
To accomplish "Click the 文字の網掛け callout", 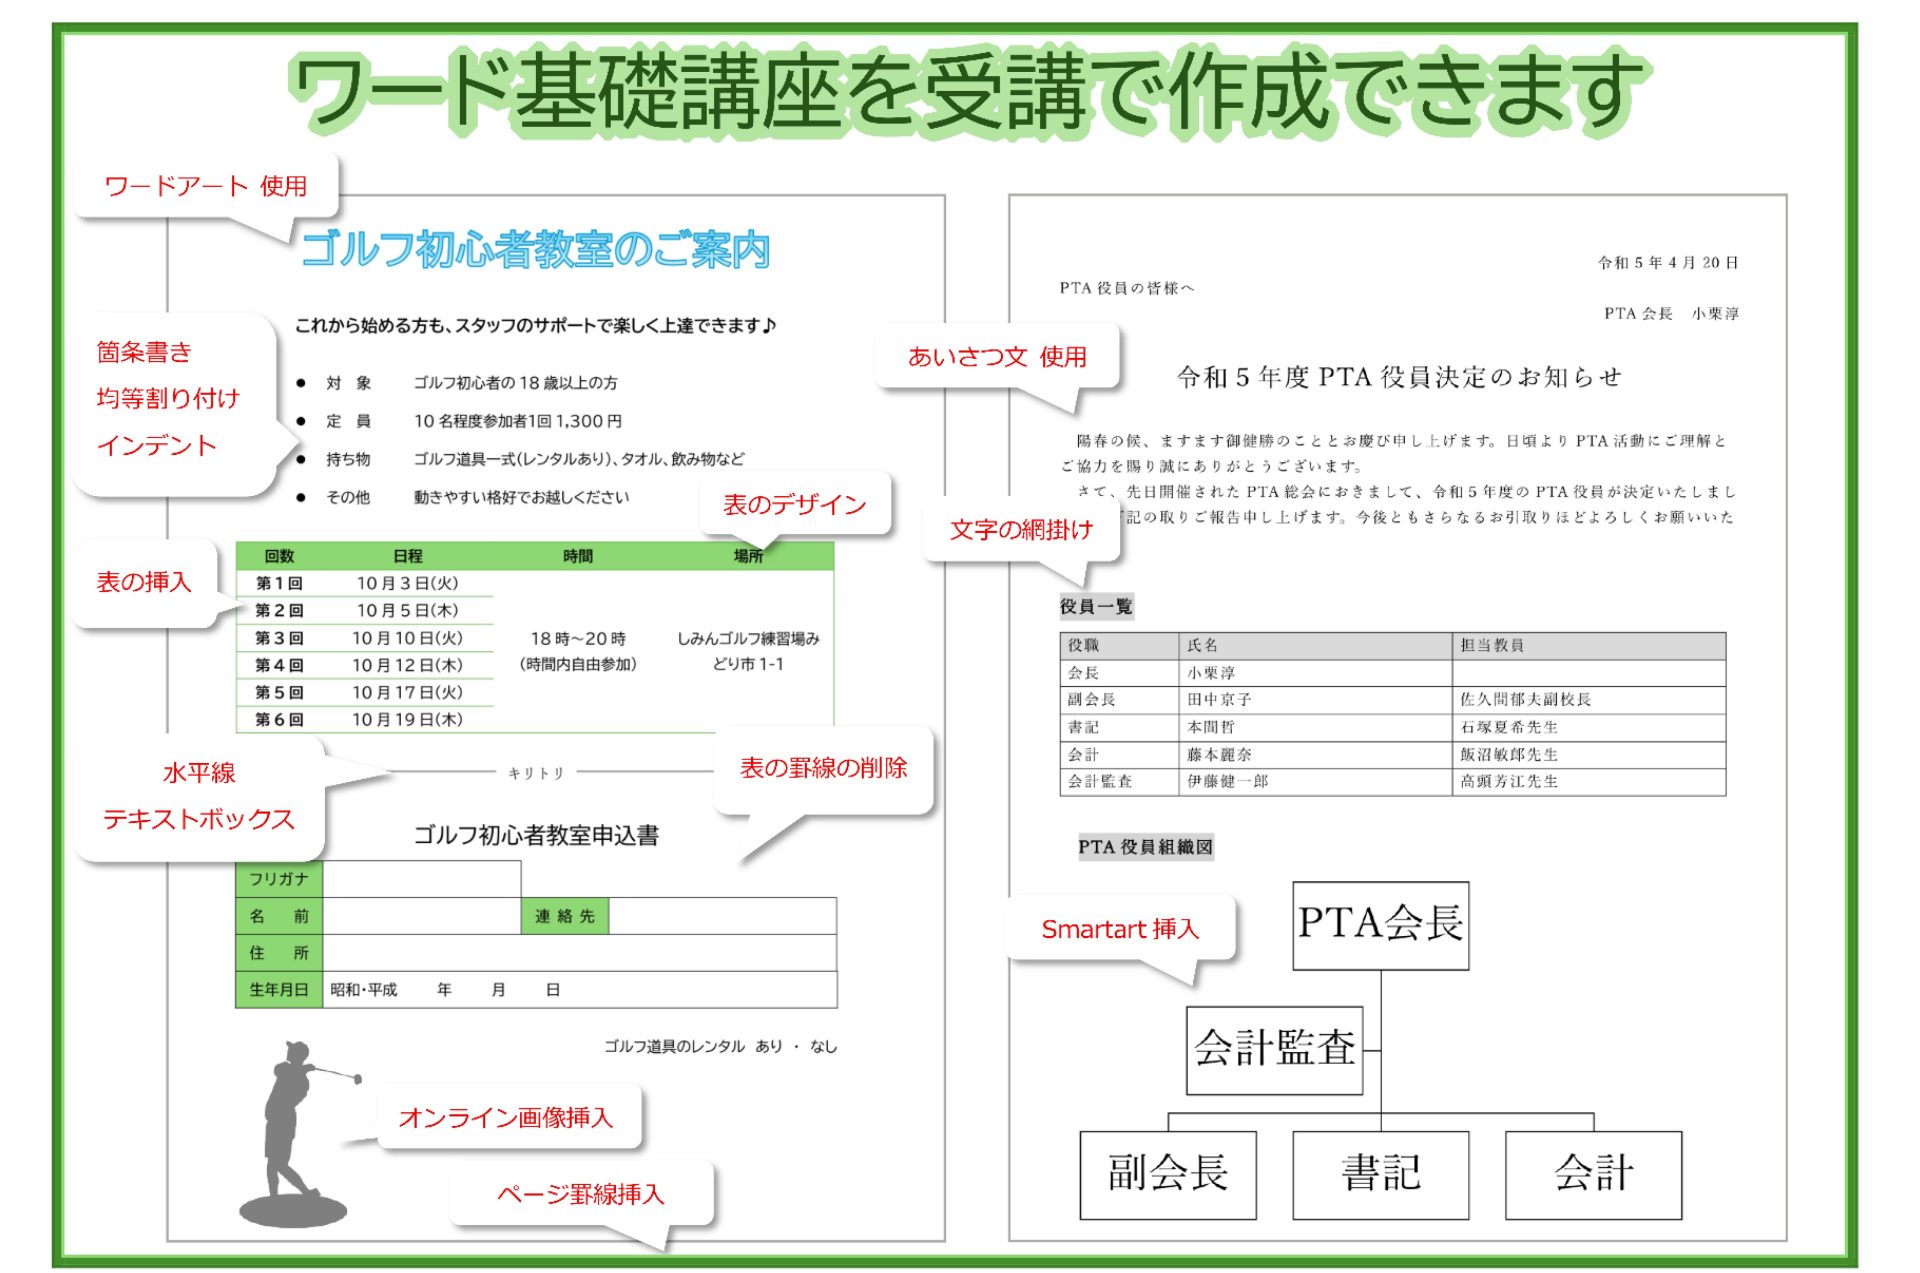I will pos(1021,530).
